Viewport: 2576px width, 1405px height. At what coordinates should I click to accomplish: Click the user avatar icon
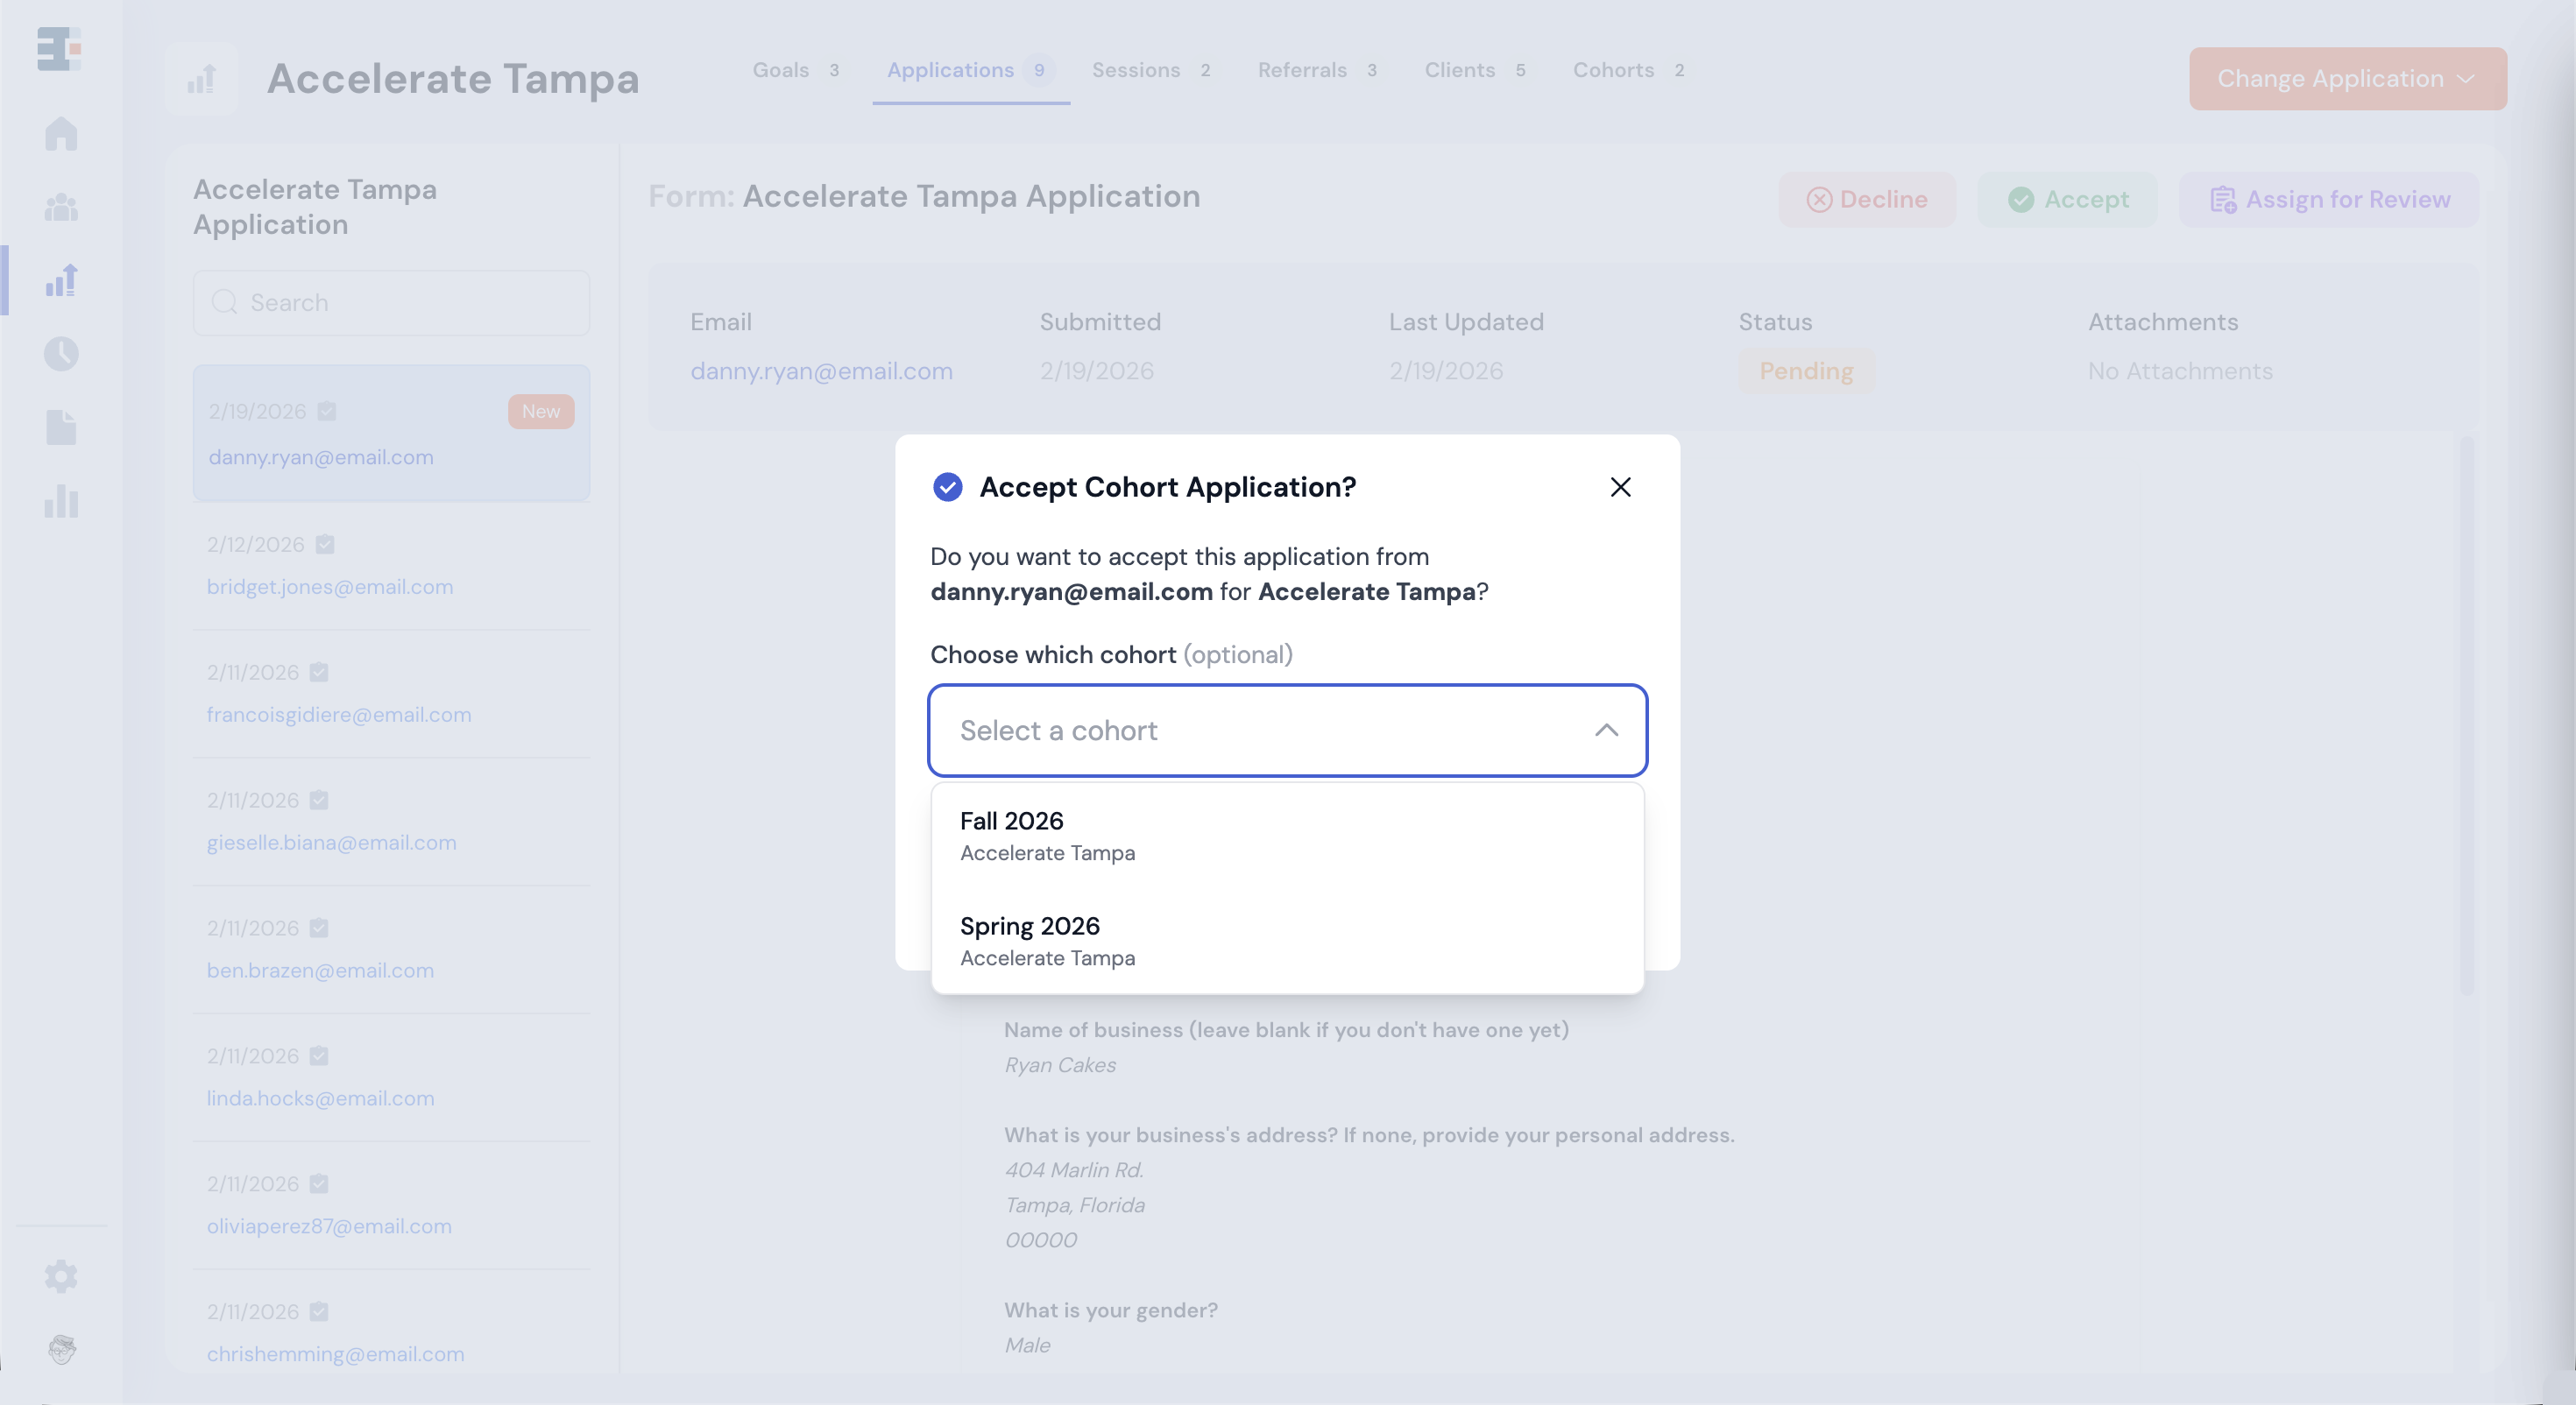61,1349
